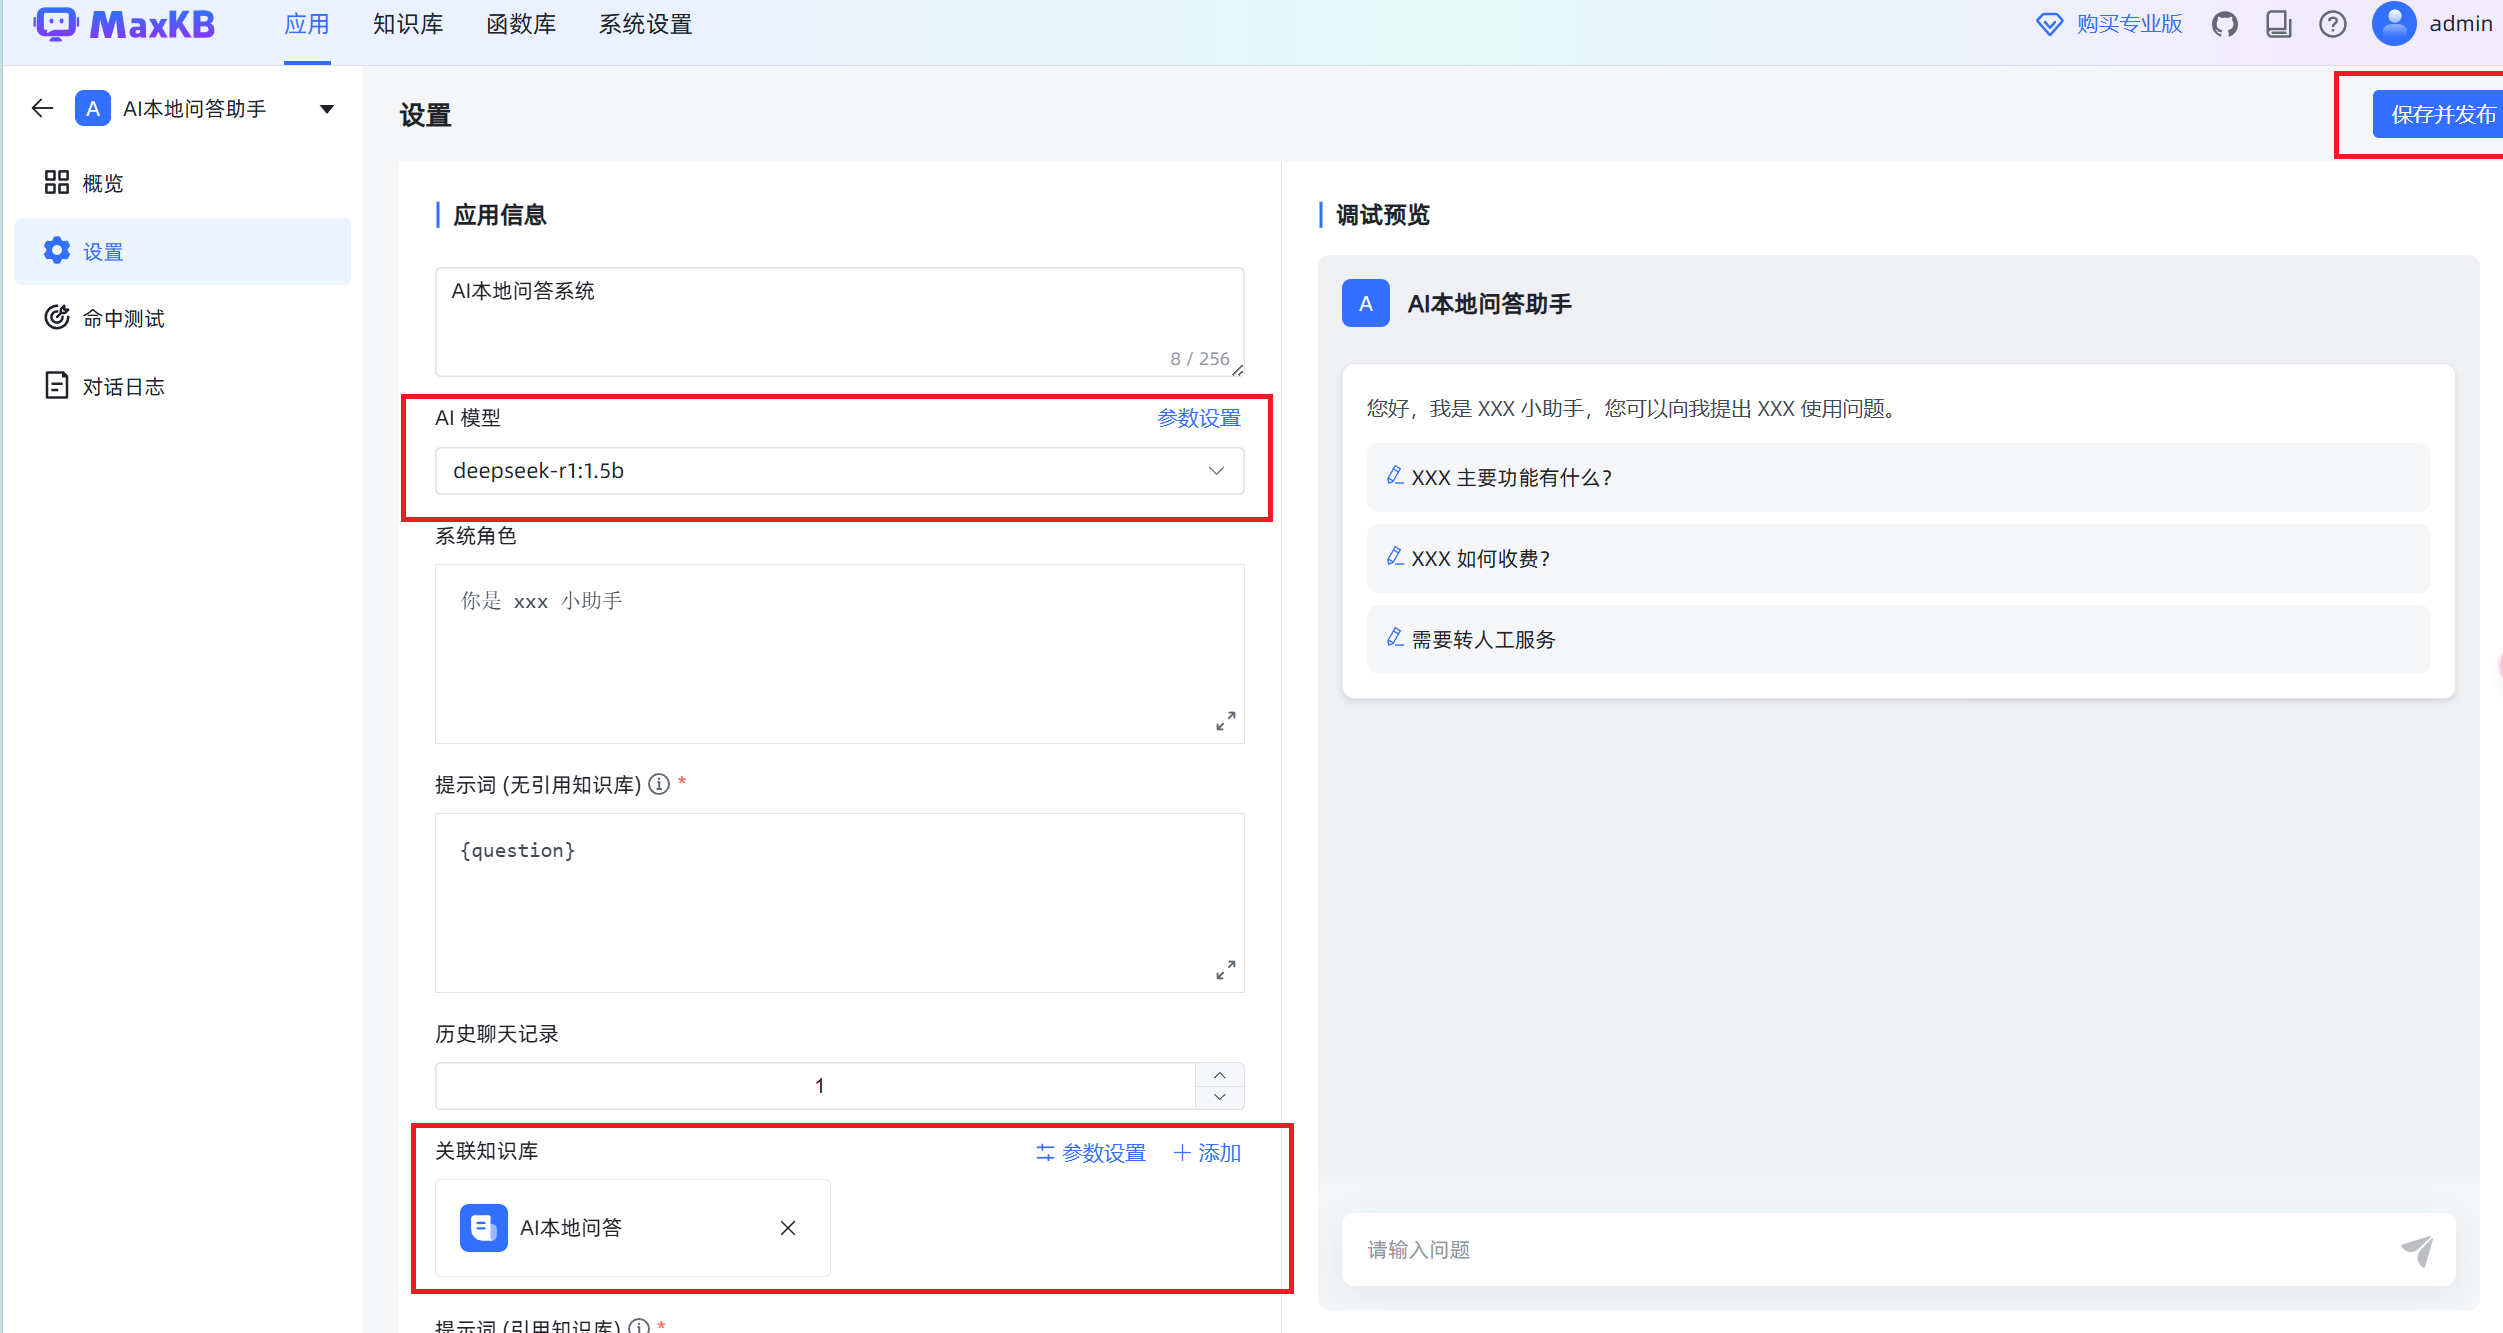Switch to the 系统设置 tab
The height and width of the screenshot is (1333, 2503).
click(x=644, y=23)
